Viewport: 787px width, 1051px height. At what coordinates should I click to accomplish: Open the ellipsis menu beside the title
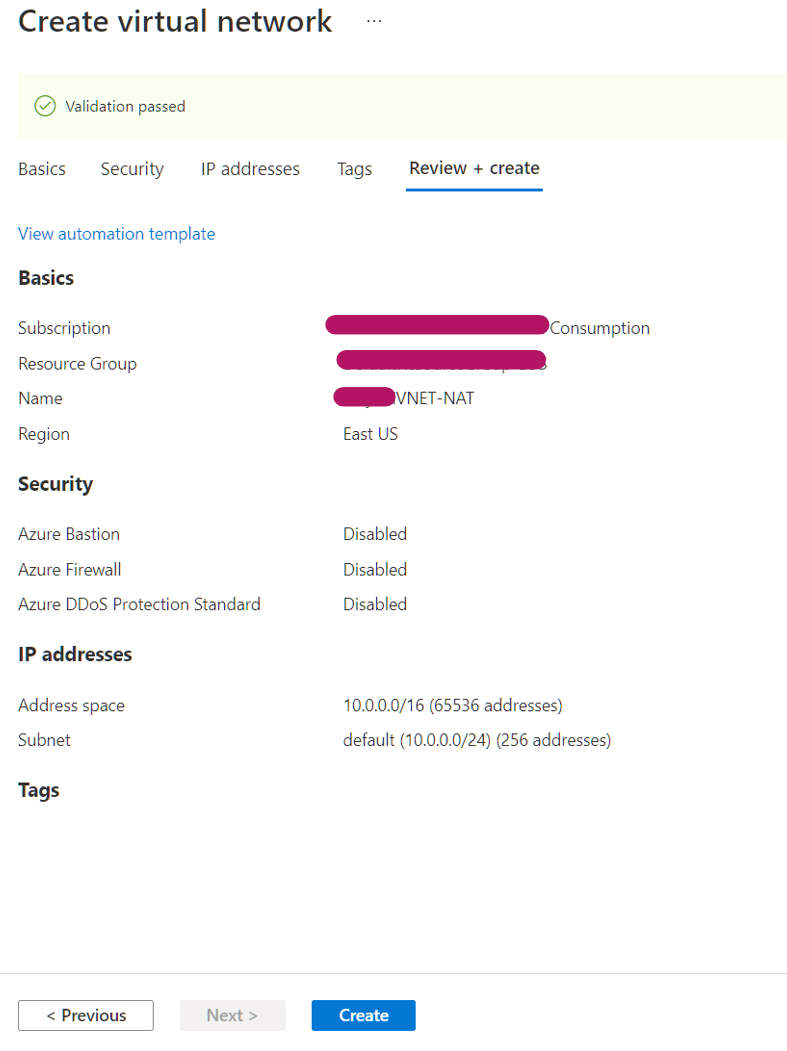pyautogui.click(x=374, y=21)
